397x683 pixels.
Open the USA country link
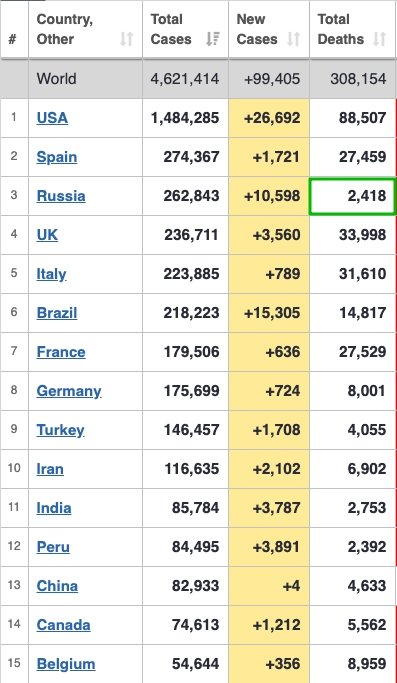pos(52,118)
